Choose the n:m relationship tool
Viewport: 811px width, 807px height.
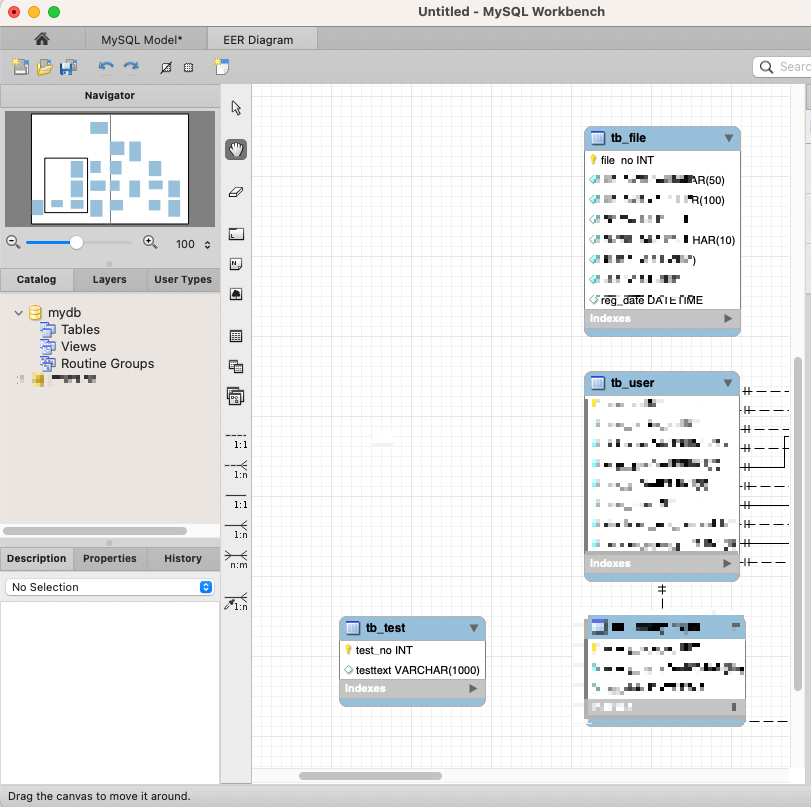[x=237, y=560]
